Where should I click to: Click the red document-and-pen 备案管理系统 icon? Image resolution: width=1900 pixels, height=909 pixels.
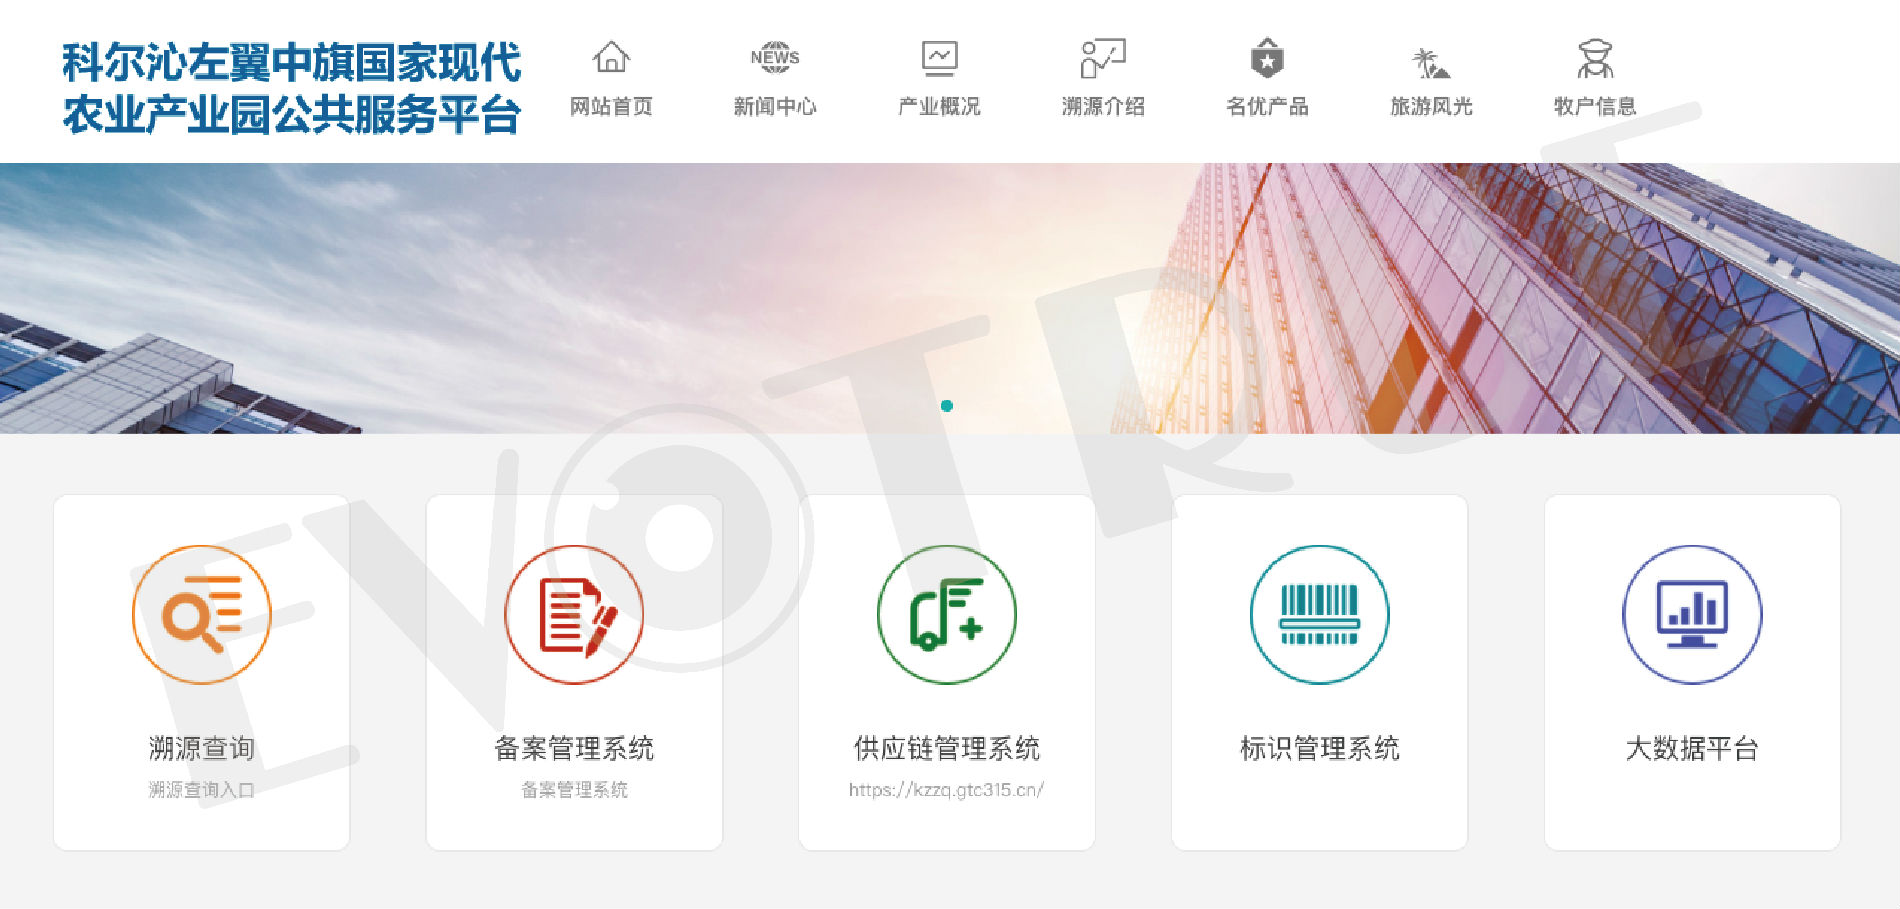pyautogui.click(x=574, y=615)
